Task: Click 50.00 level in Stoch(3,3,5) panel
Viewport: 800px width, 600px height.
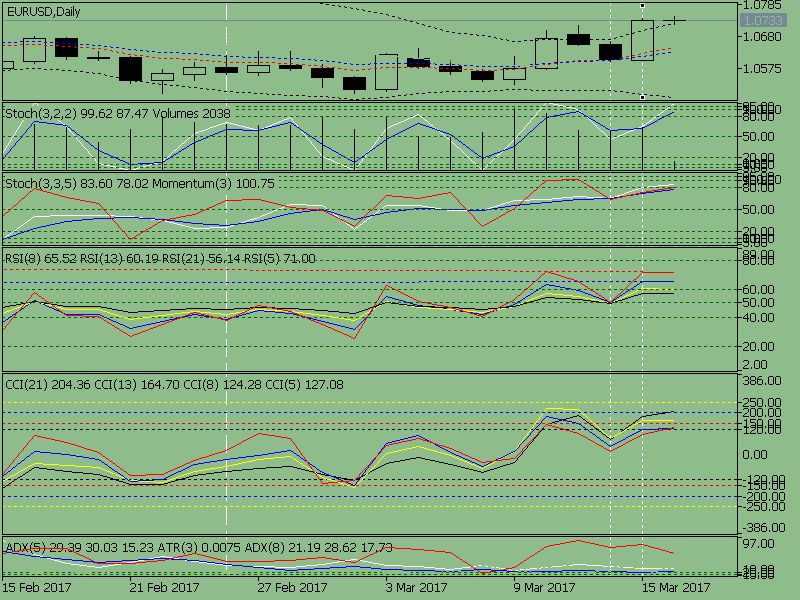Action: coord(758,210)
